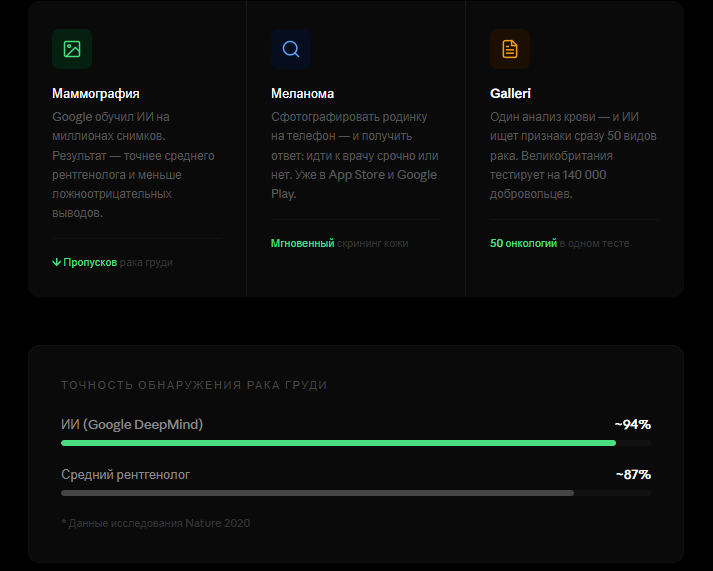This screenshot has height=571, width=713.
Task: Click the green image icon above Маммография
Action: coord(72,49)
